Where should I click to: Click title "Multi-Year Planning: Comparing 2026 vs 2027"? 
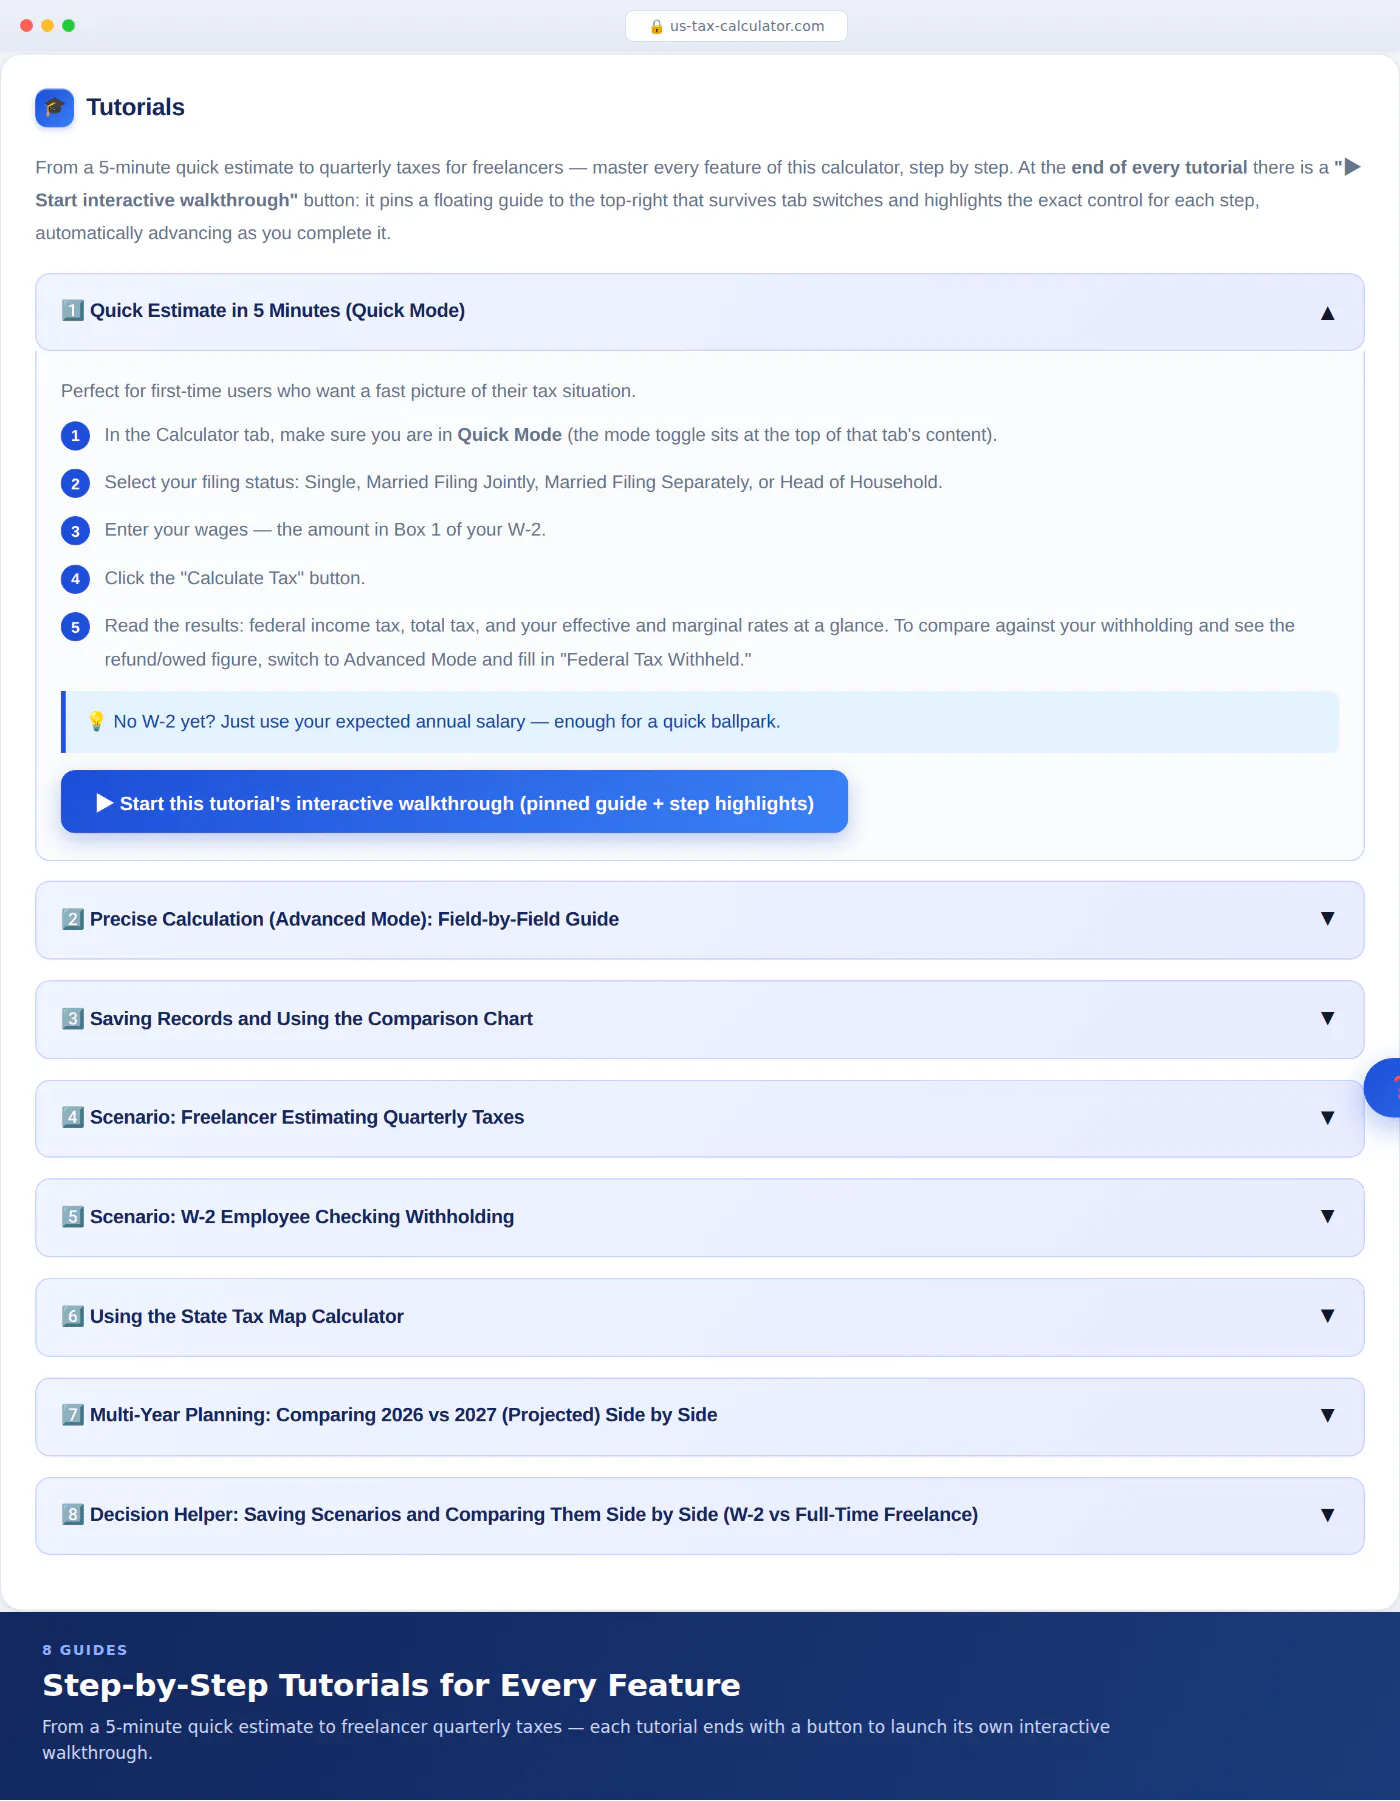pos(403,1415)
